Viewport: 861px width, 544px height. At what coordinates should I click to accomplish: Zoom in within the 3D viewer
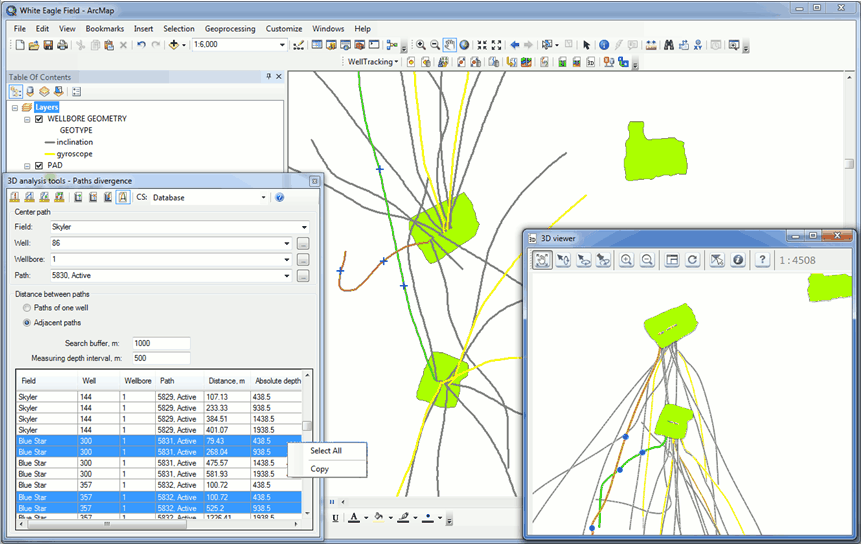pyautogui.click(x=626, y=260)
